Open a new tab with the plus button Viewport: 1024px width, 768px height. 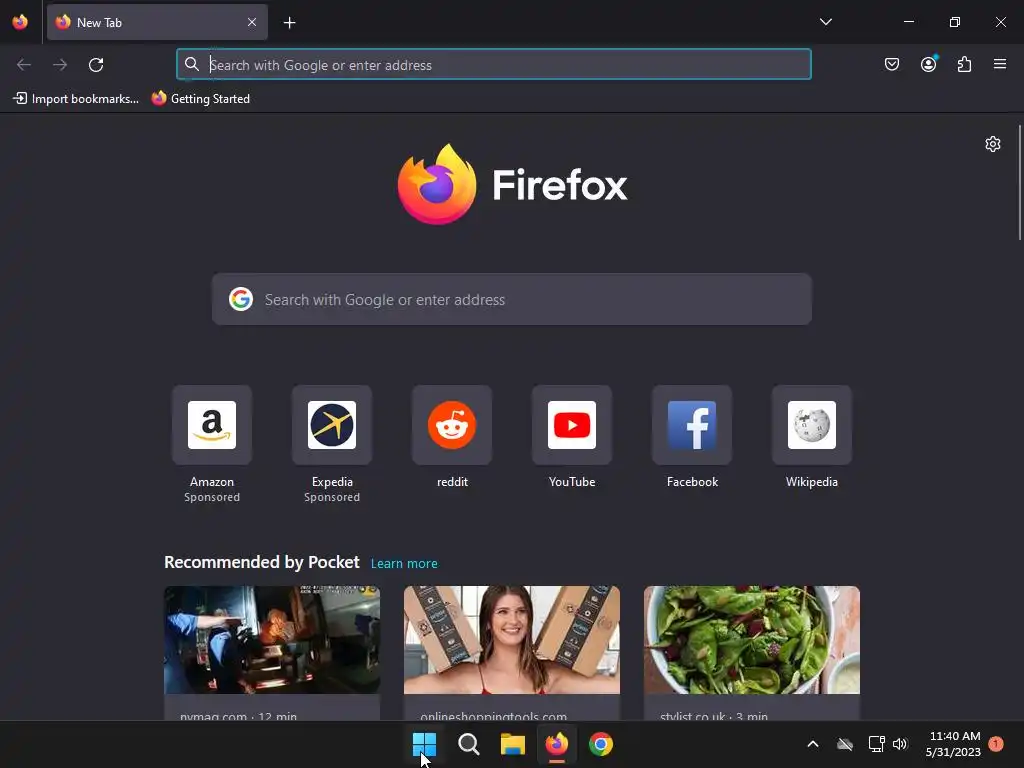point(289,23)
